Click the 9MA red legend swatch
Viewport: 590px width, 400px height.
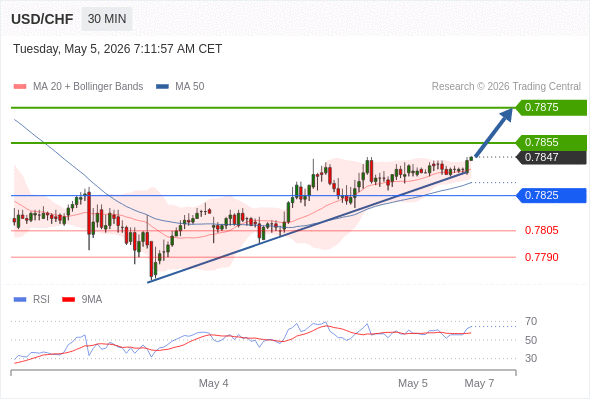pos(68,300)
